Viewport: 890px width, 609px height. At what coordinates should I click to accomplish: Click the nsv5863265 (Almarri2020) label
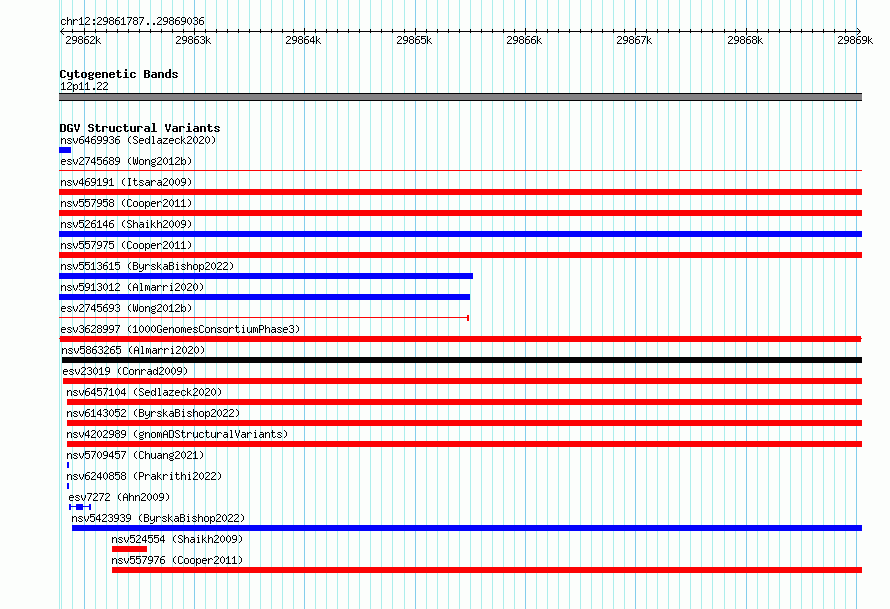(x=133, y=350)
